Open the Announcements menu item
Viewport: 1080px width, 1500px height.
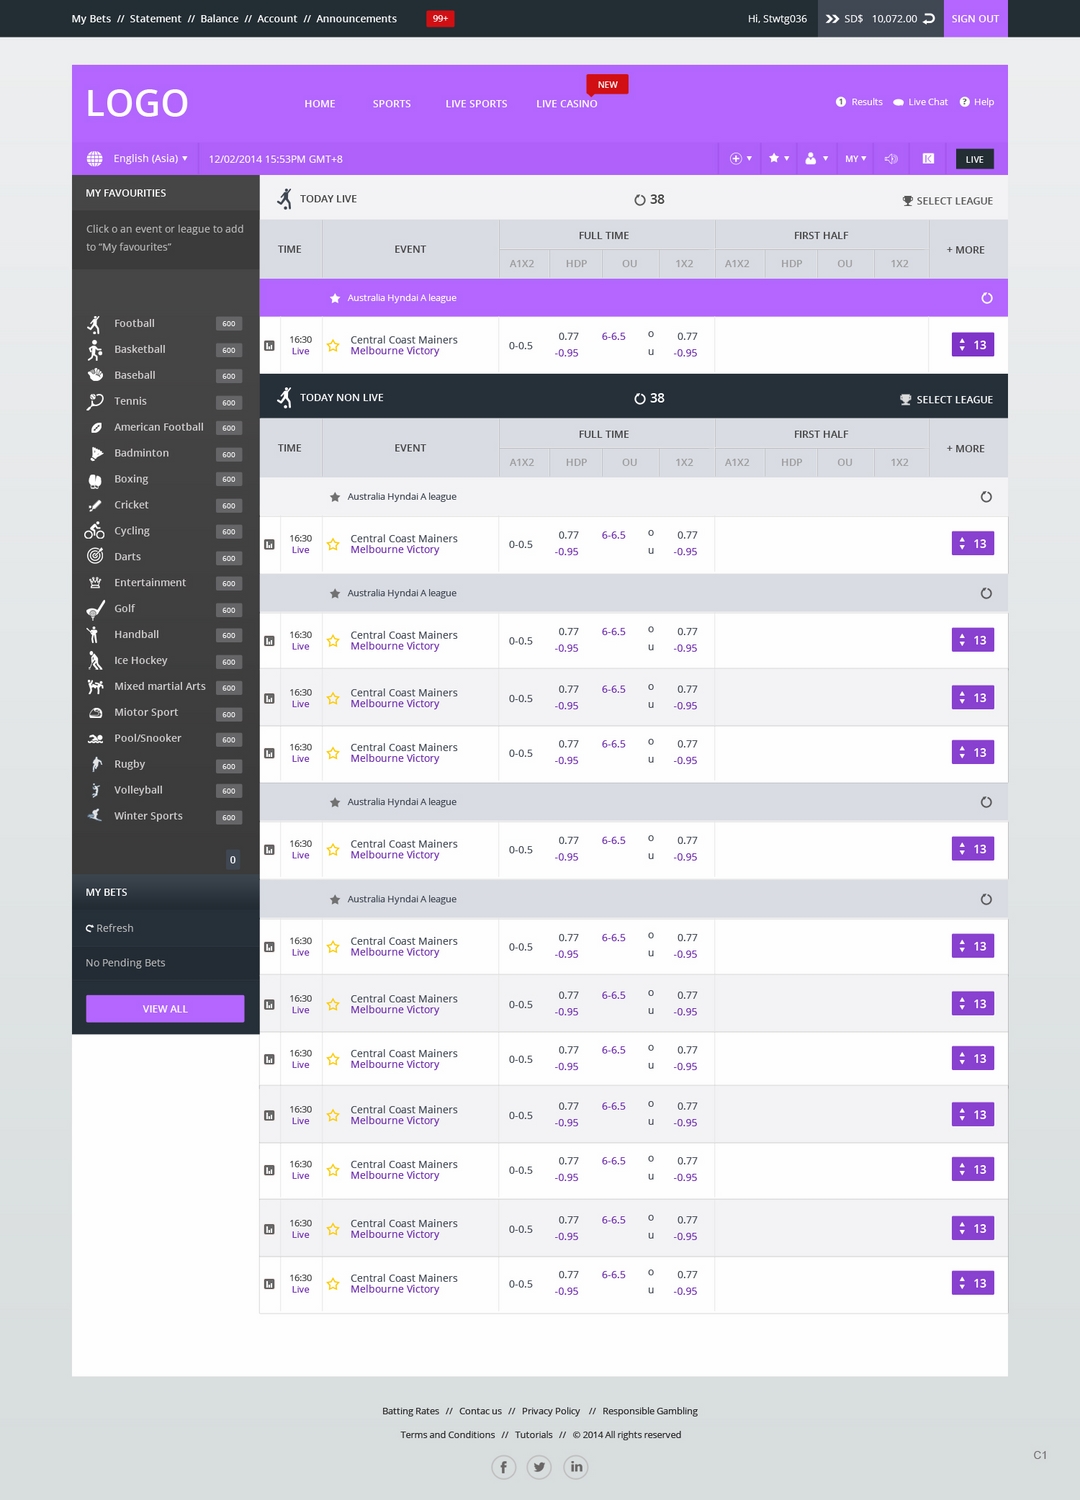coord(356,18)
